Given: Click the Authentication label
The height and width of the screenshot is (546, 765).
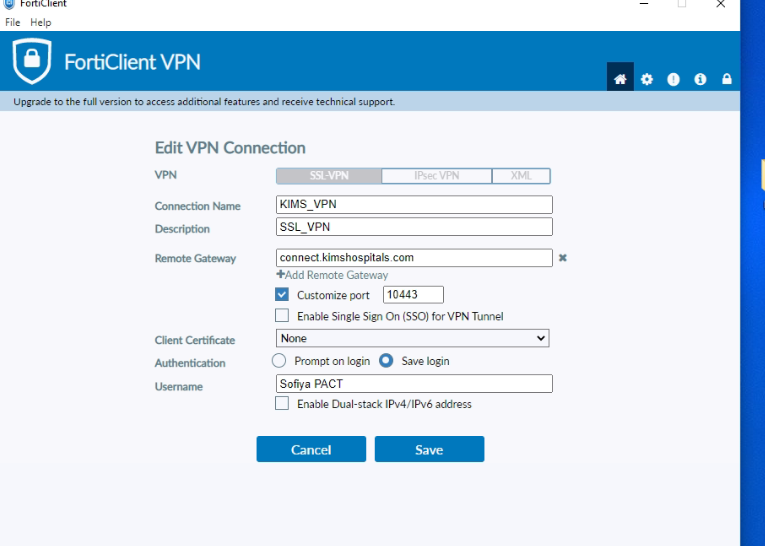Looking at the screenshot, I should pyautogui.click(x=190, y=363).
